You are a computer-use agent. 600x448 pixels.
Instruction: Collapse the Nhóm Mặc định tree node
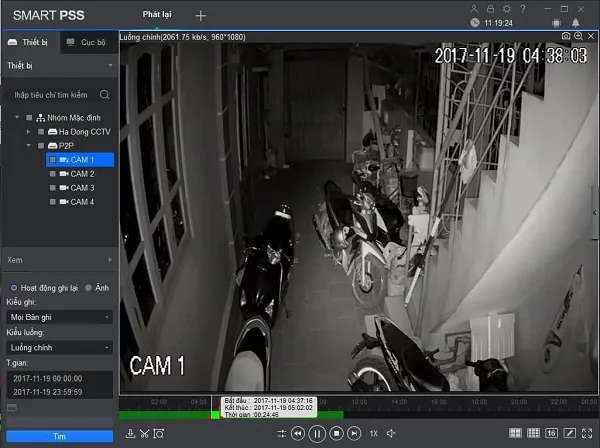tap(17, 117)
